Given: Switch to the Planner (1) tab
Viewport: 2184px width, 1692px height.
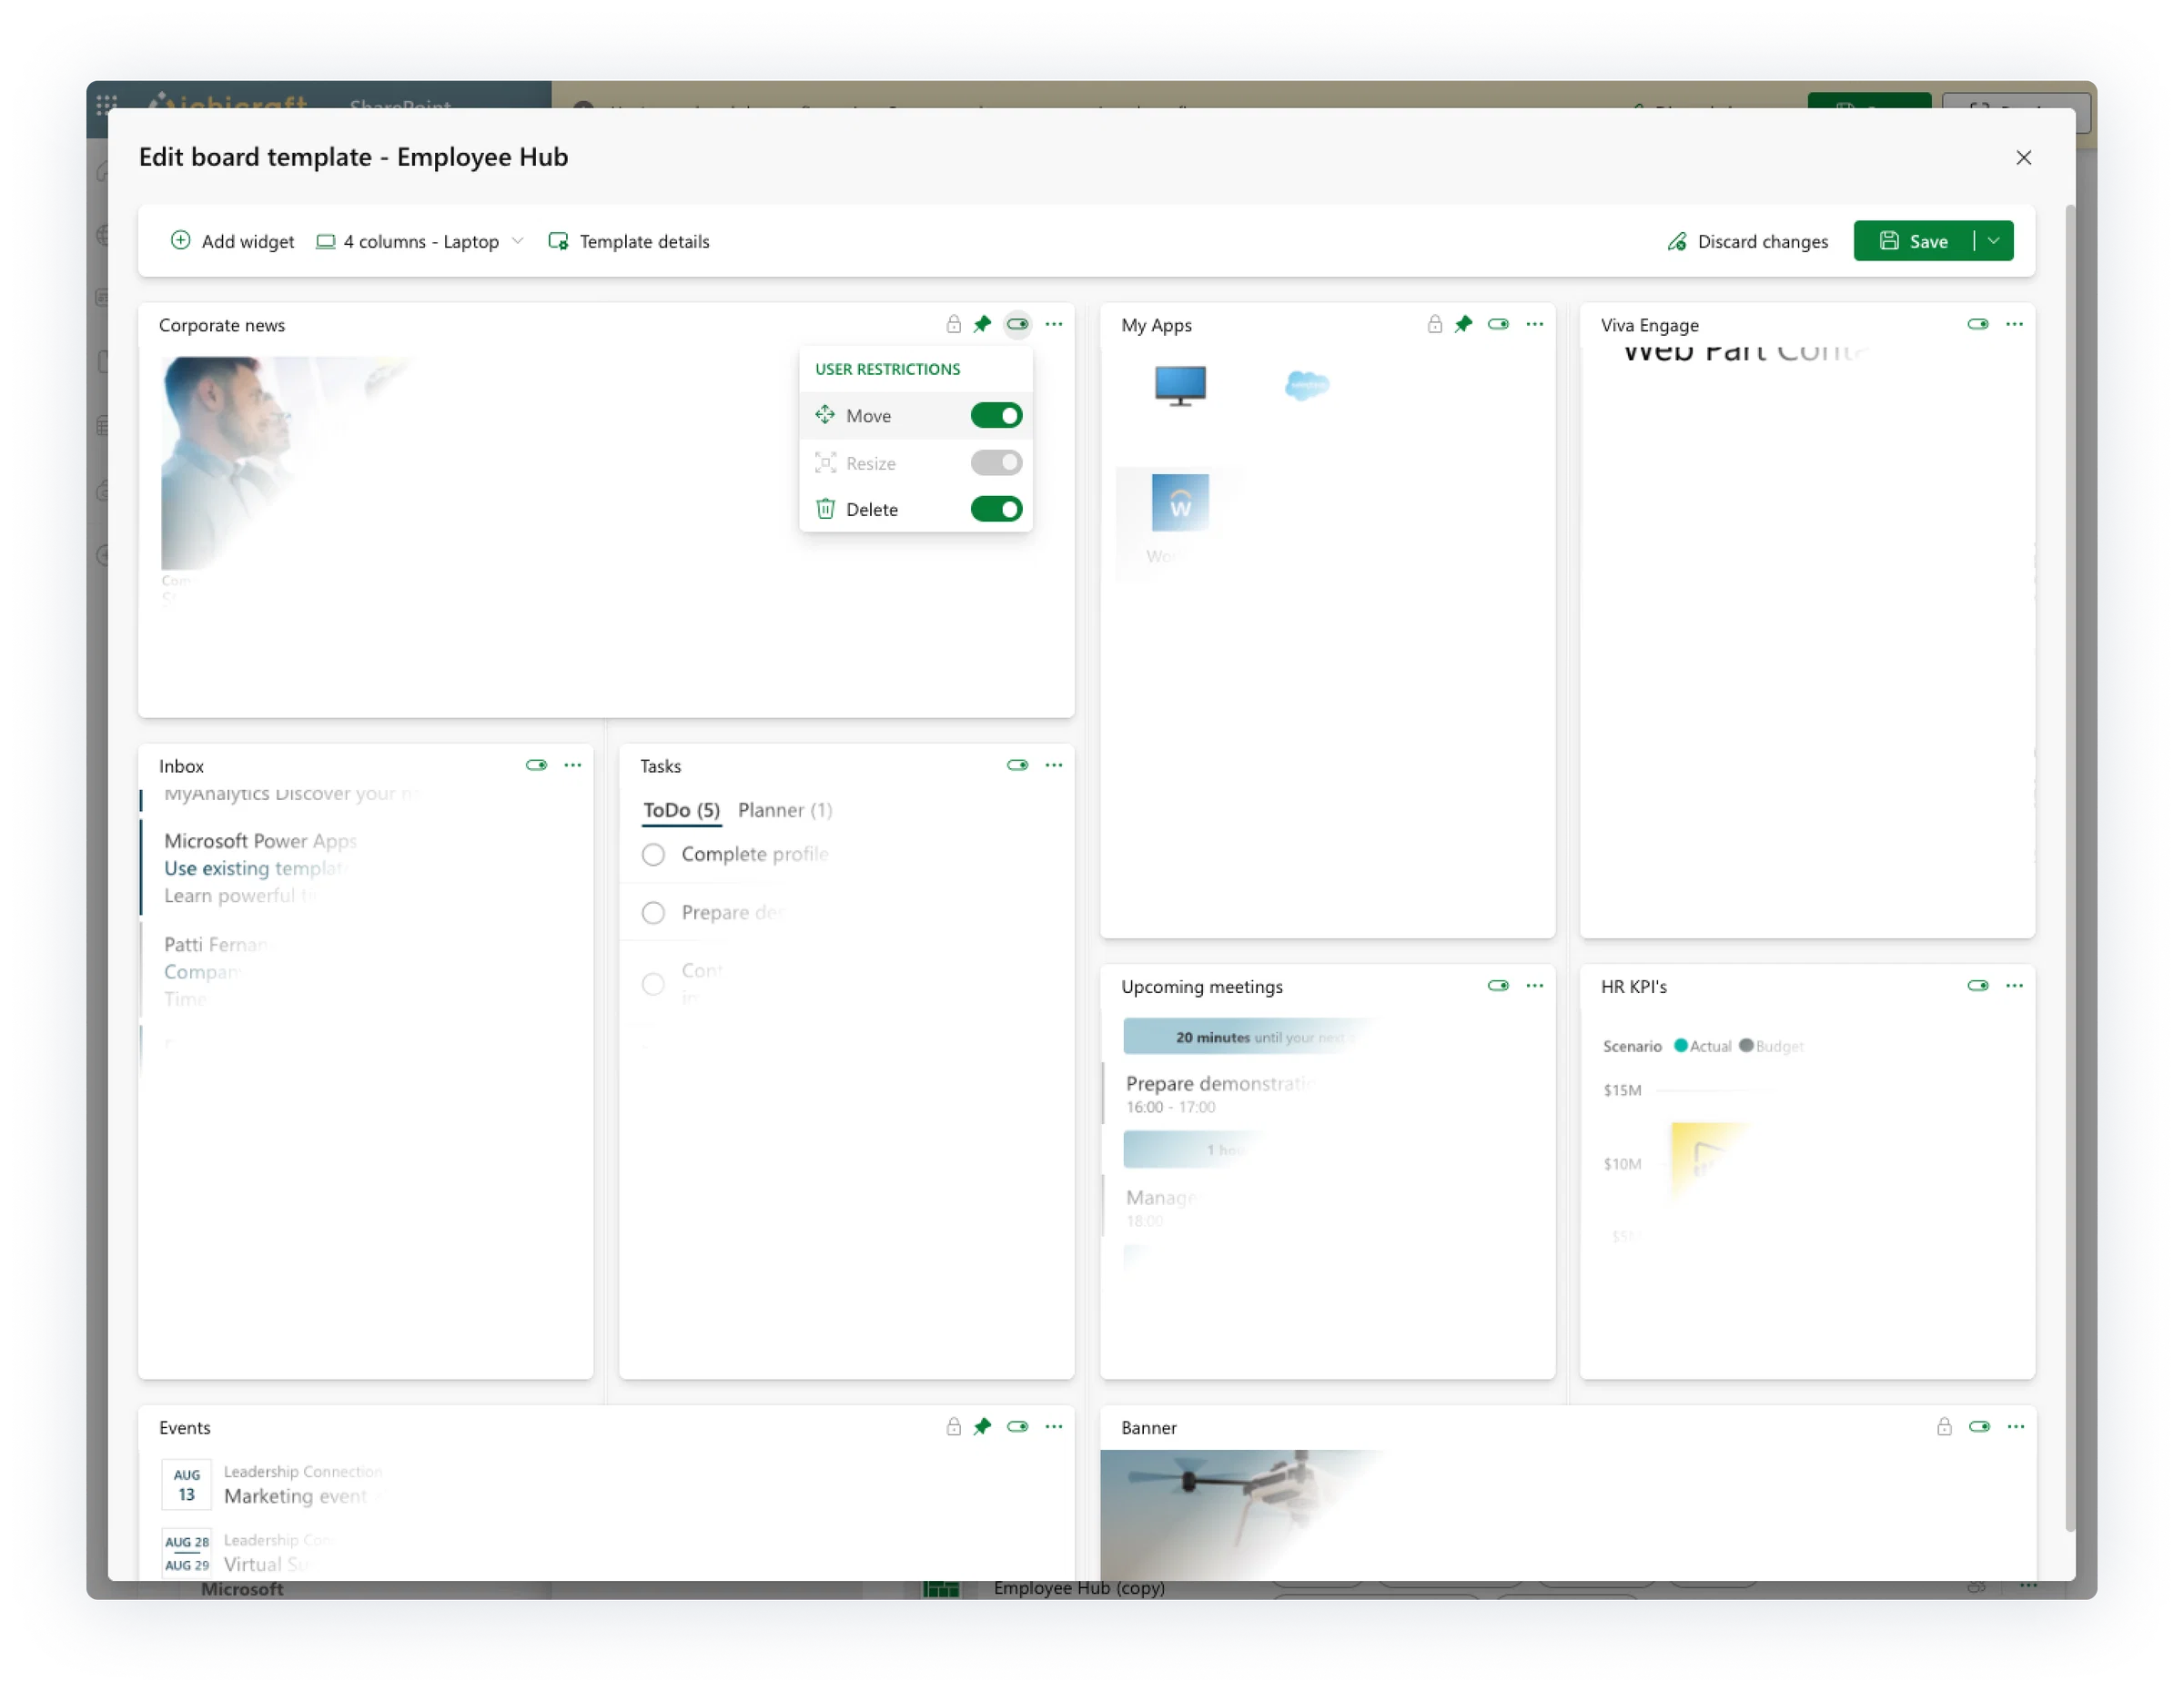Looking at the screenshot, I should click(x=785, y=810).
